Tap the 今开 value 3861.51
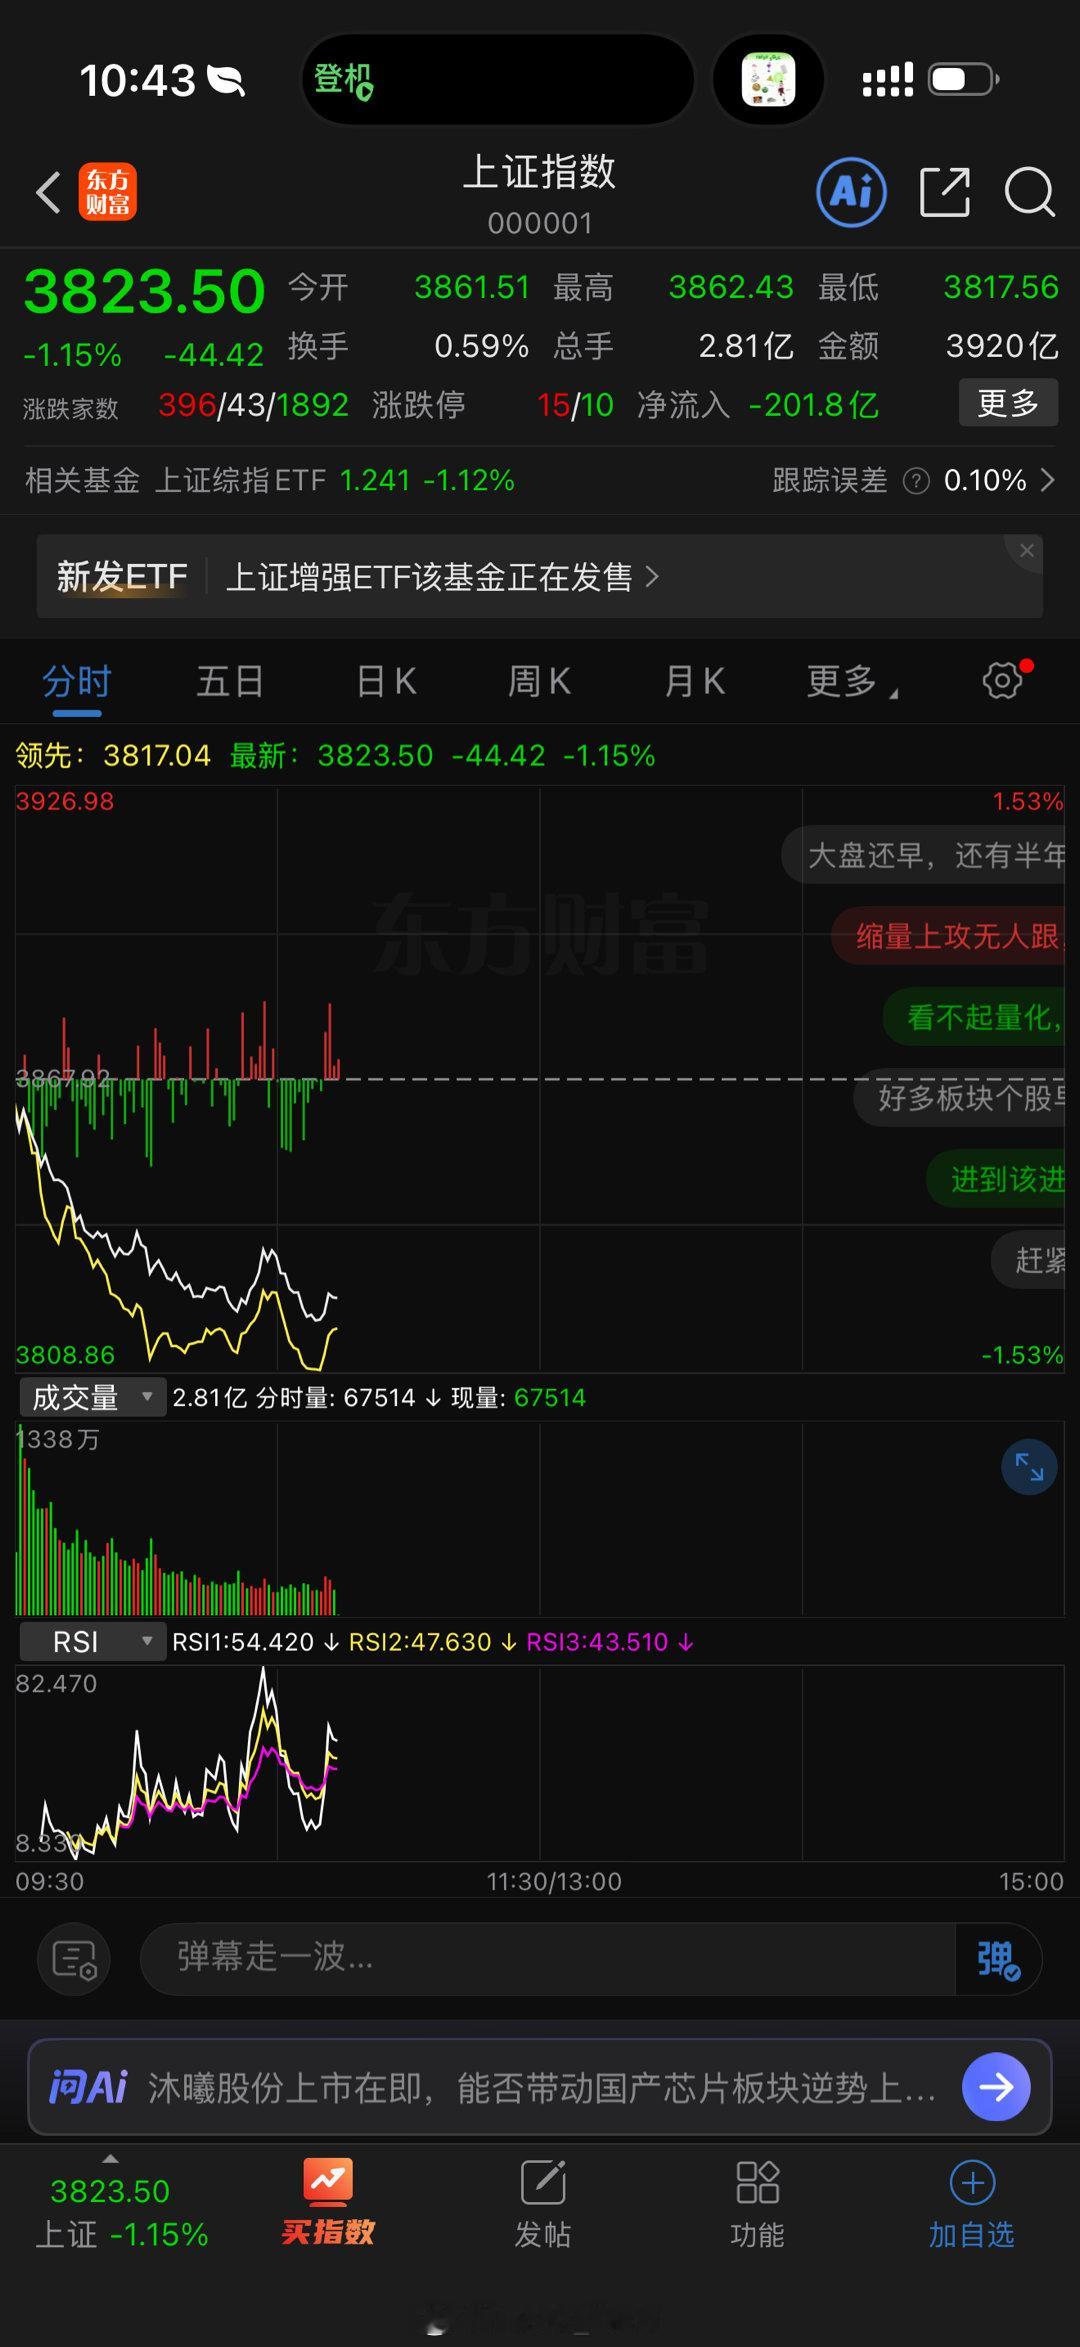1080x2347 pixels. click(x=472, y=288)
